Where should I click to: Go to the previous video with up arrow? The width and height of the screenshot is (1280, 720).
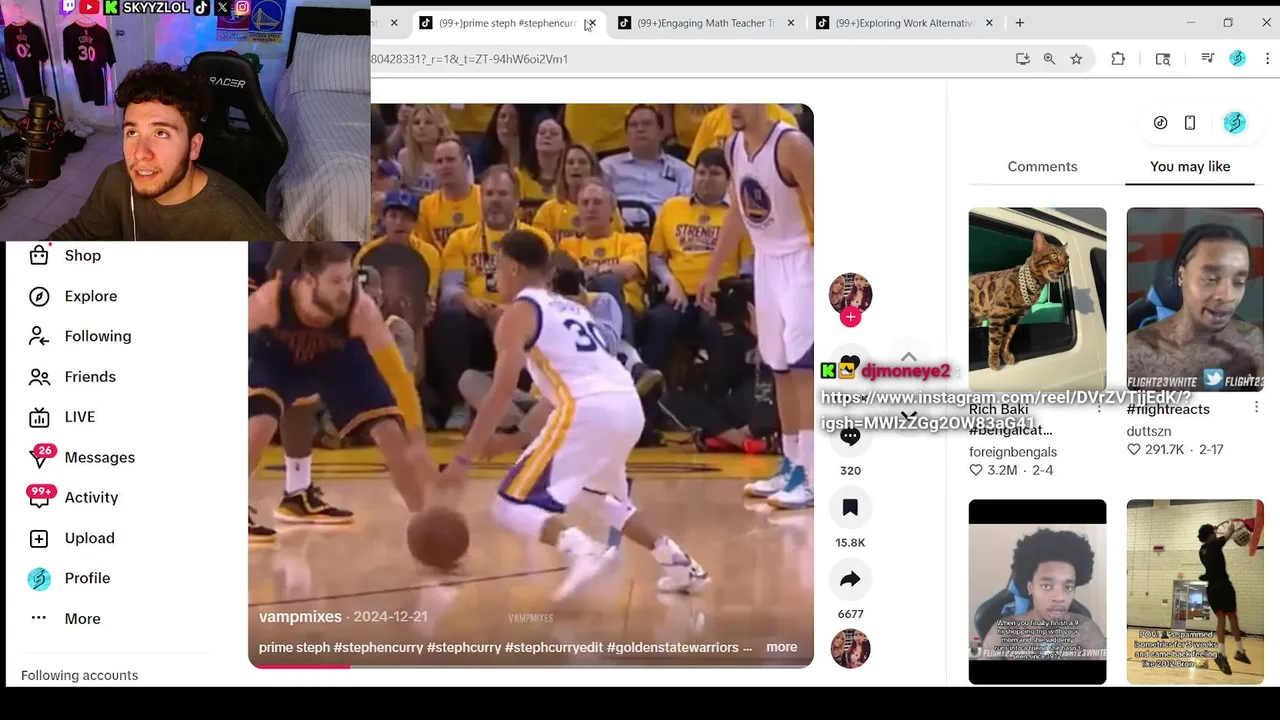(x=909, y=357)
